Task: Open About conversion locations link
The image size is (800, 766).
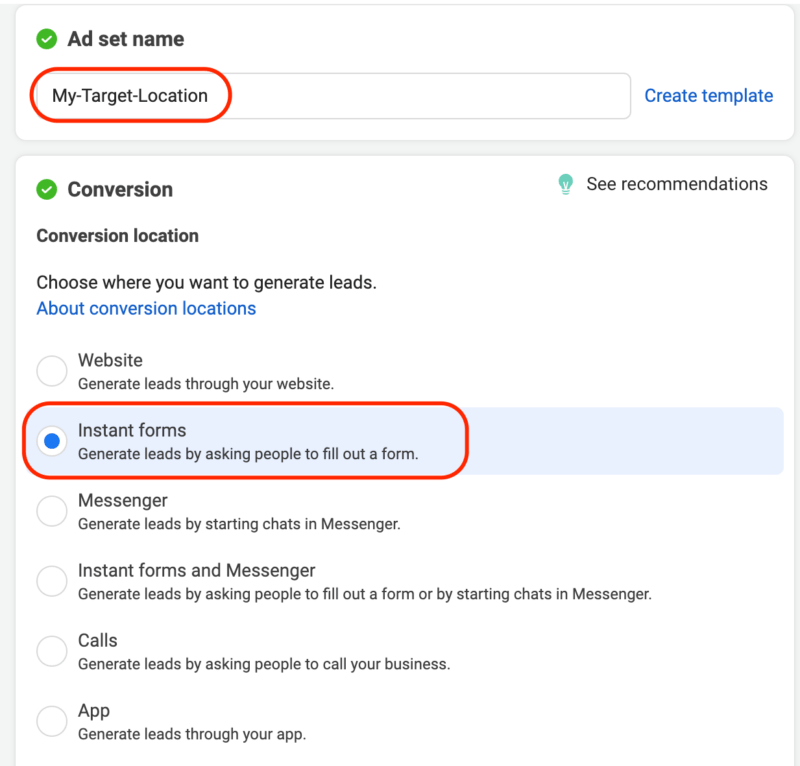Action: coord(146,308)
